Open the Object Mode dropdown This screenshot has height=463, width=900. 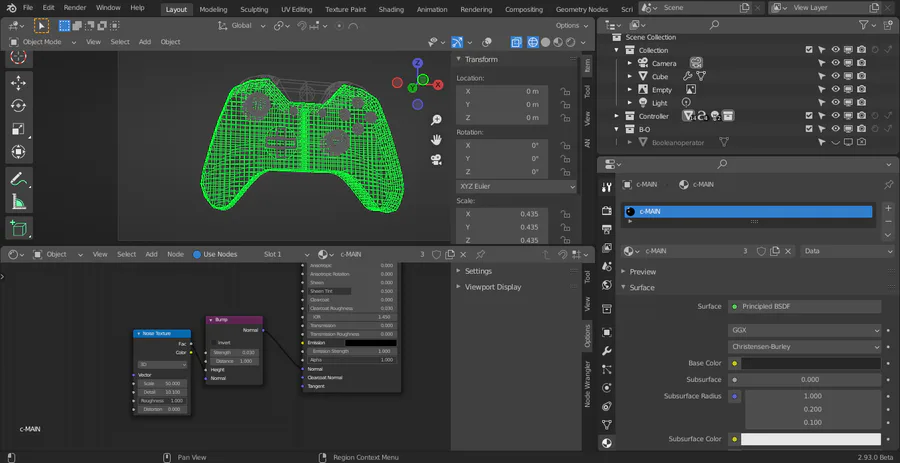click(43, 42)
